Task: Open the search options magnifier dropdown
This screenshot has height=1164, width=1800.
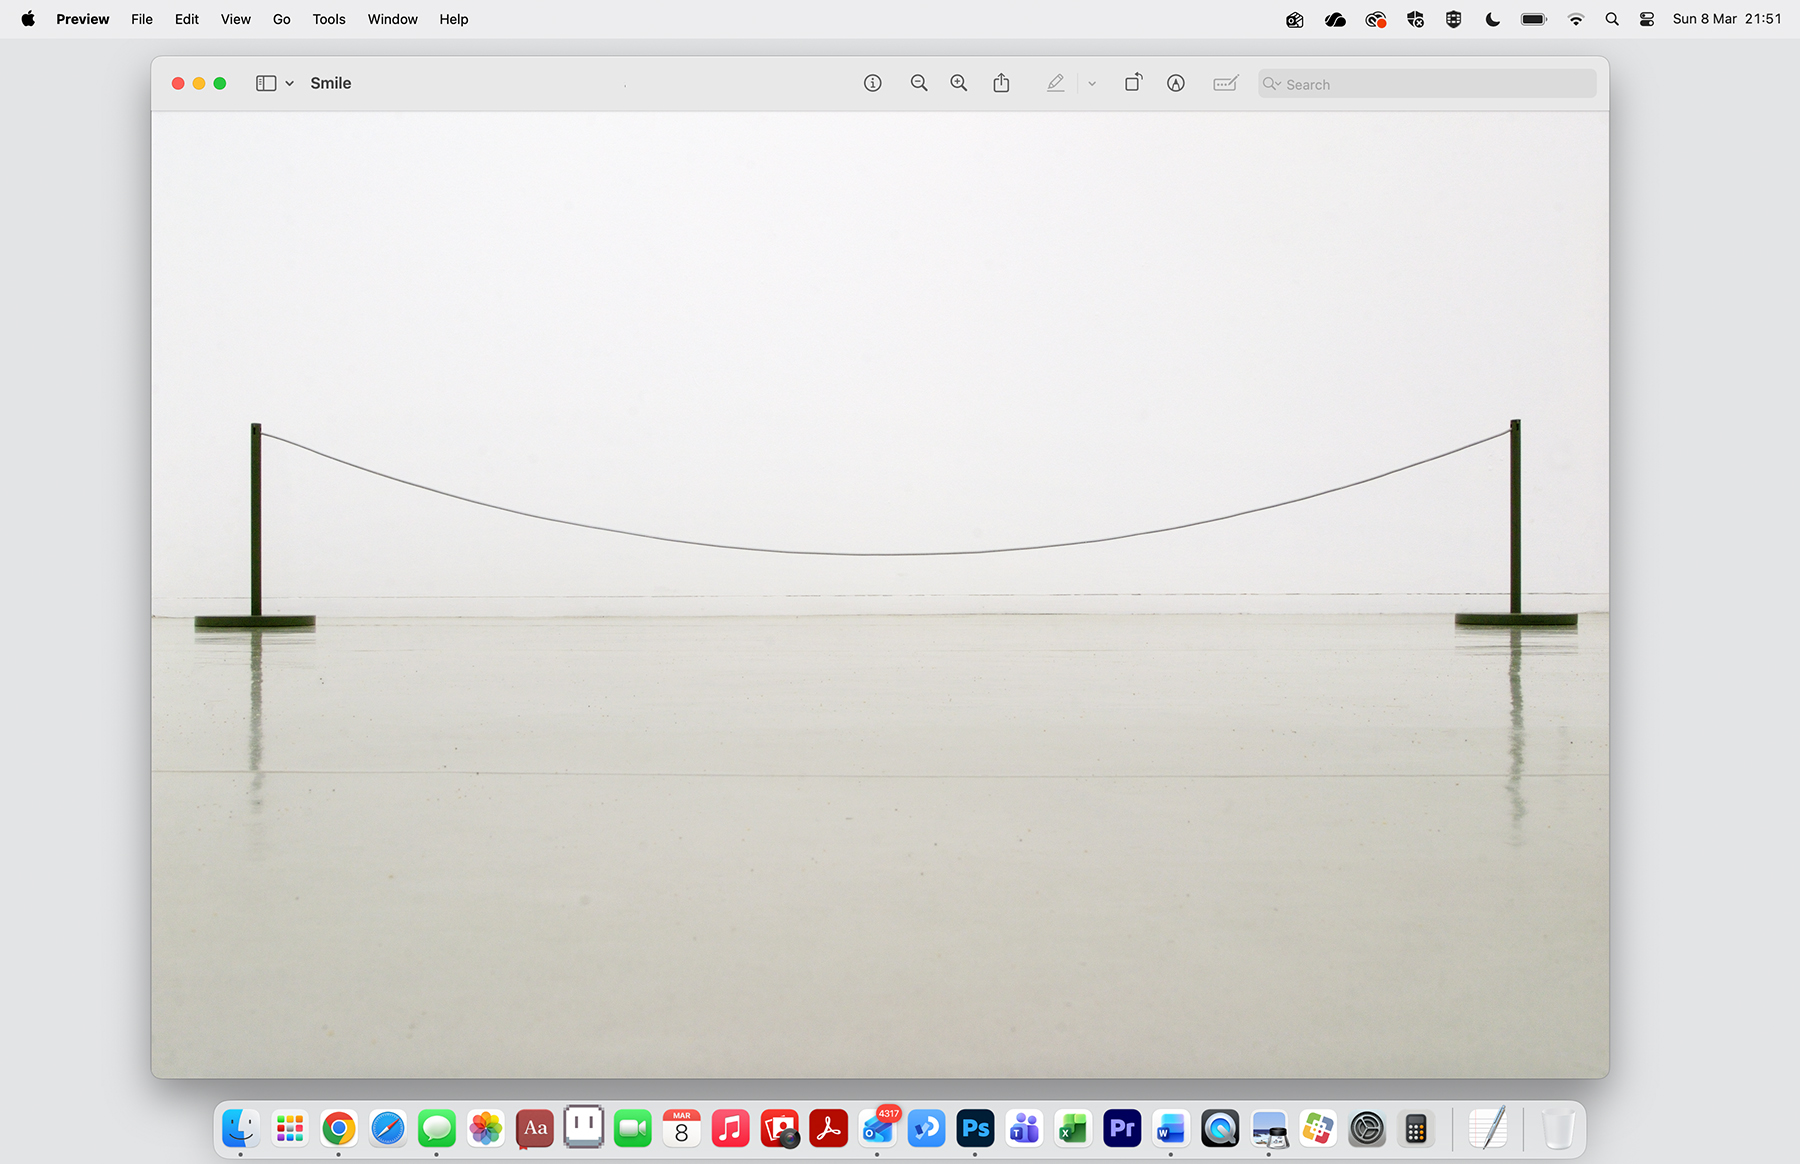Action: 1271,84
